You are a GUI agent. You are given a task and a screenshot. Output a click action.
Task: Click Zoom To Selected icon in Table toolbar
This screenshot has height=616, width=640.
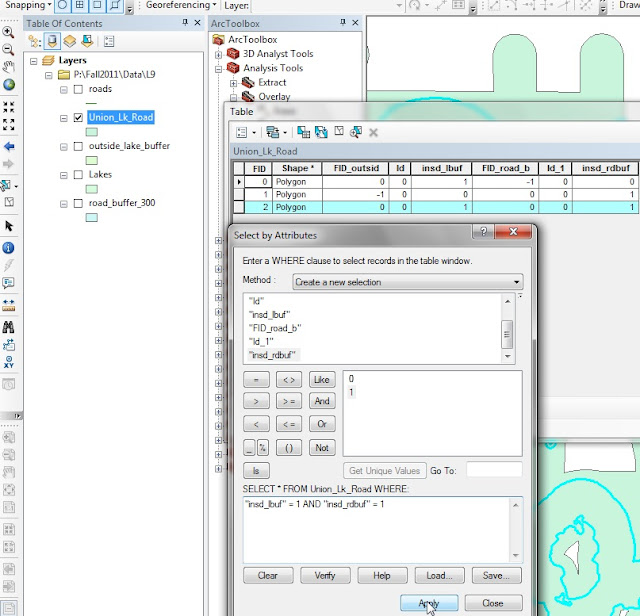click(356, 132)
